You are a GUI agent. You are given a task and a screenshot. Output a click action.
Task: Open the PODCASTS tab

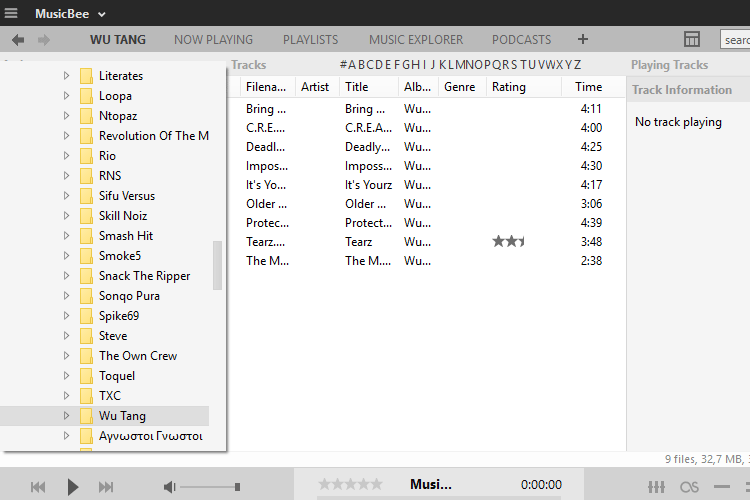(x=521, y=40)
